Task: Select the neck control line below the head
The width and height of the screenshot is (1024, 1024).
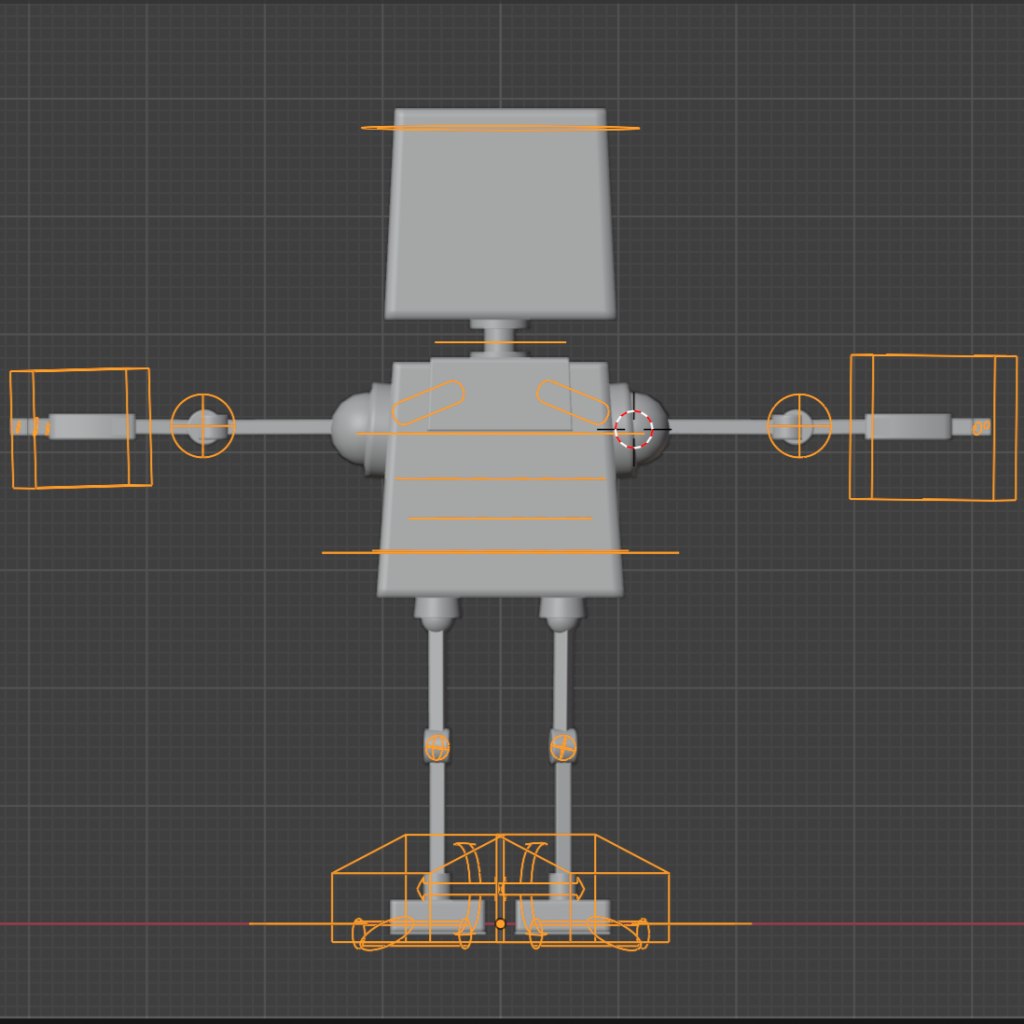Action: tap(500, 342)
